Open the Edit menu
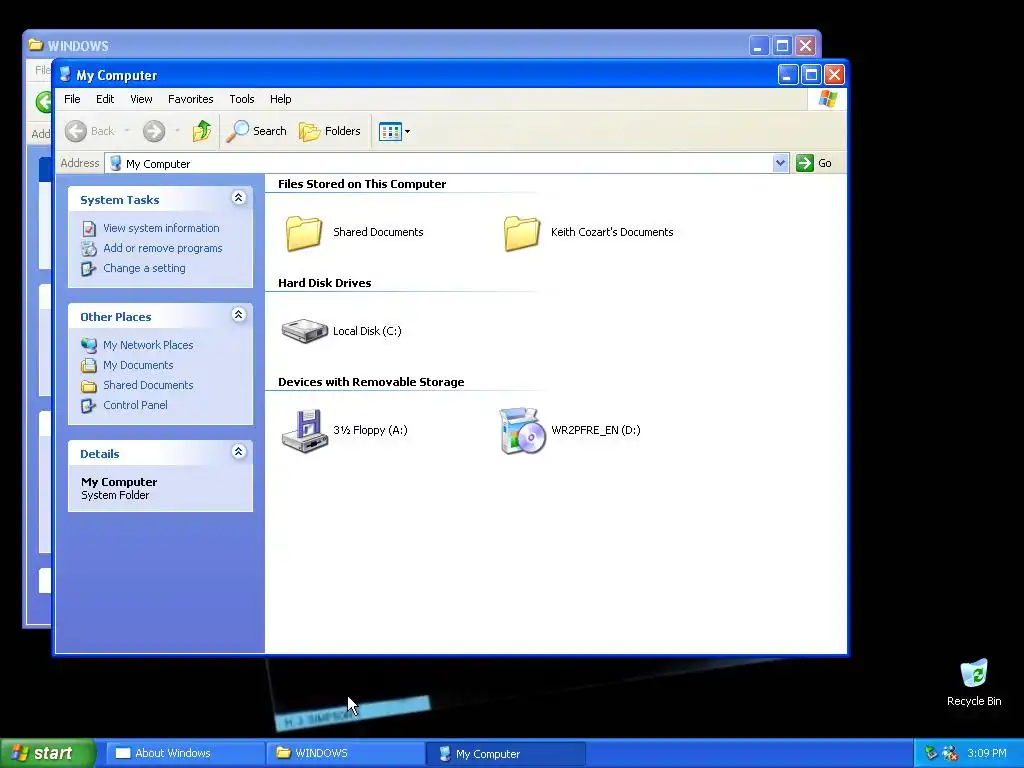 [105, 99]
